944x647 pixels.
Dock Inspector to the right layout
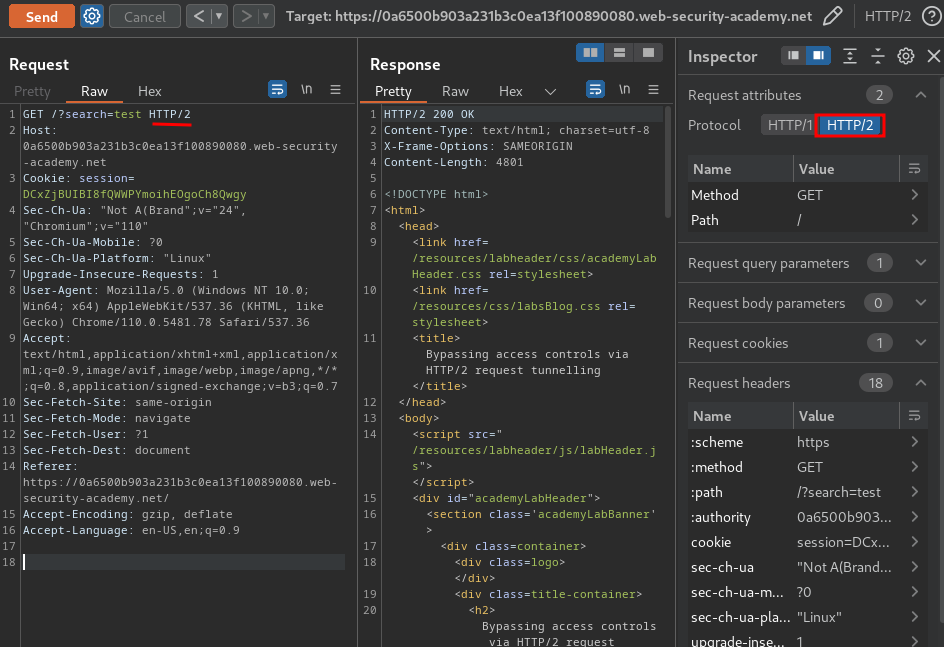pyautogui.click(x=819, y=55)
